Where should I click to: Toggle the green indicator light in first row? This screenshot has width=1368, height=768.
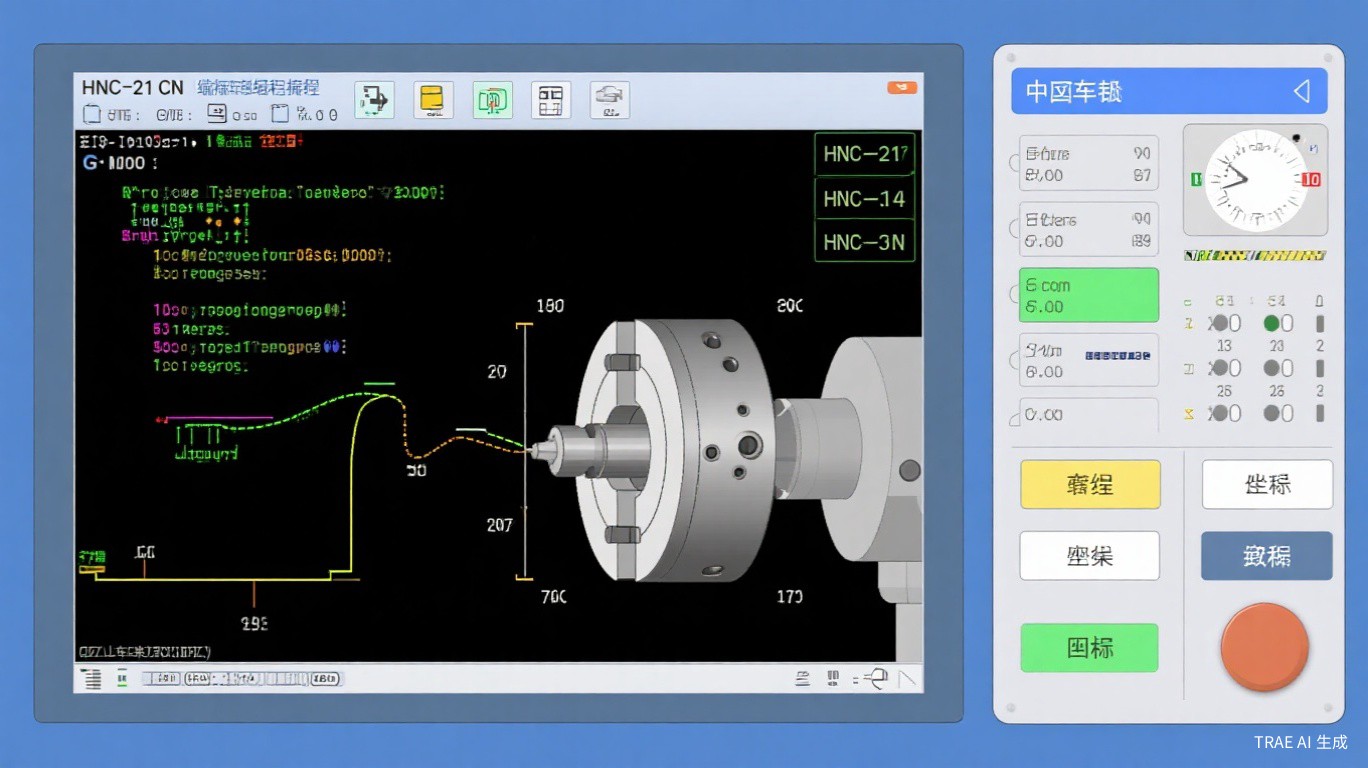point(1271,323)
